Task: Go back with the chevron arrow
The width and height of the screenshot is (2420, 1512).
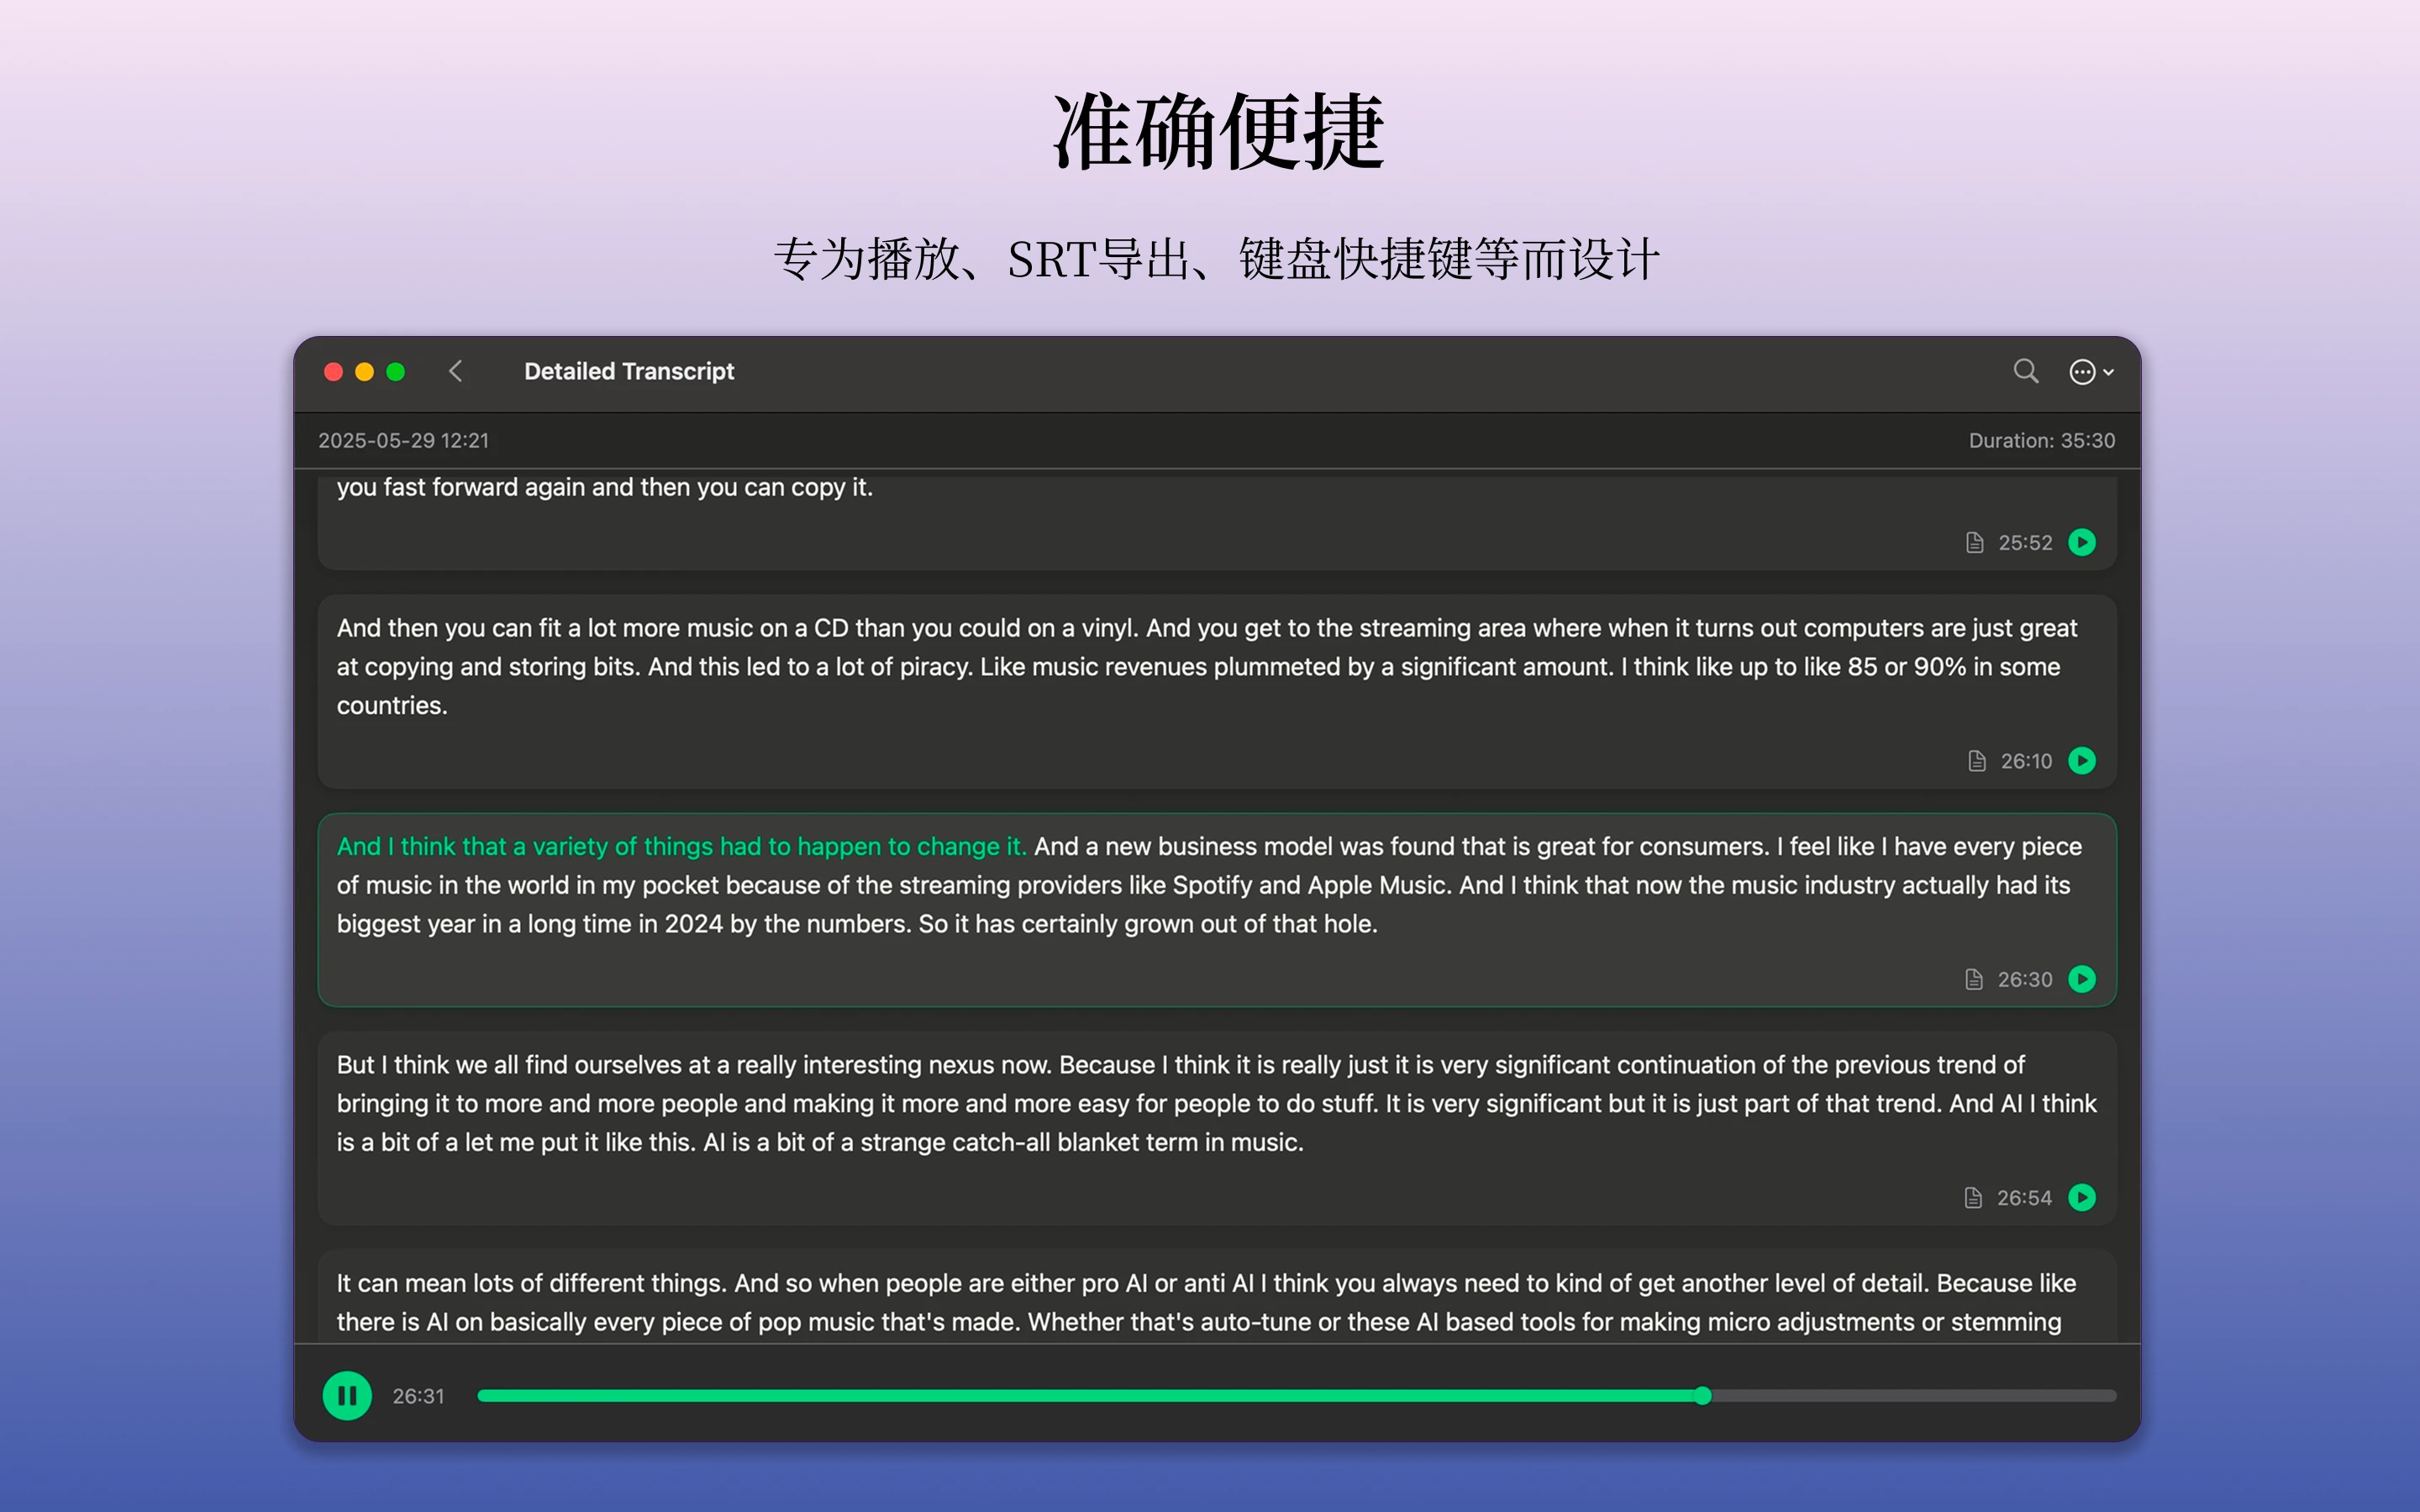Action: 455,372
